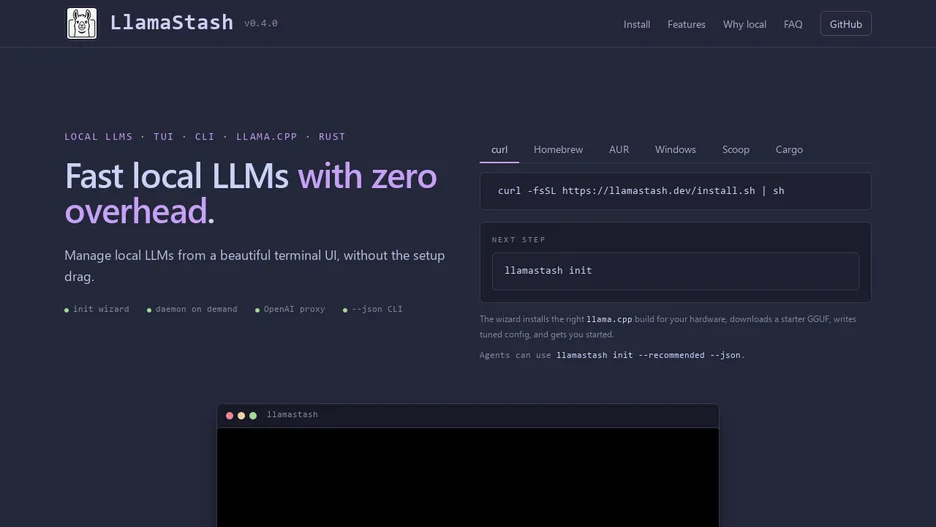
Task: Click the 'init wizard' feature tag
Action: [97, 309]
